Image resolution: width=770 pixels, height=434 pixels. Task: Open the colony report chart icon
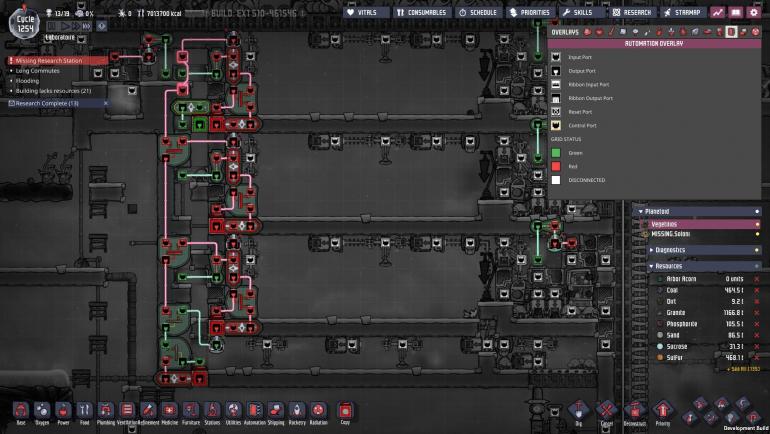[x=717, y=13]
